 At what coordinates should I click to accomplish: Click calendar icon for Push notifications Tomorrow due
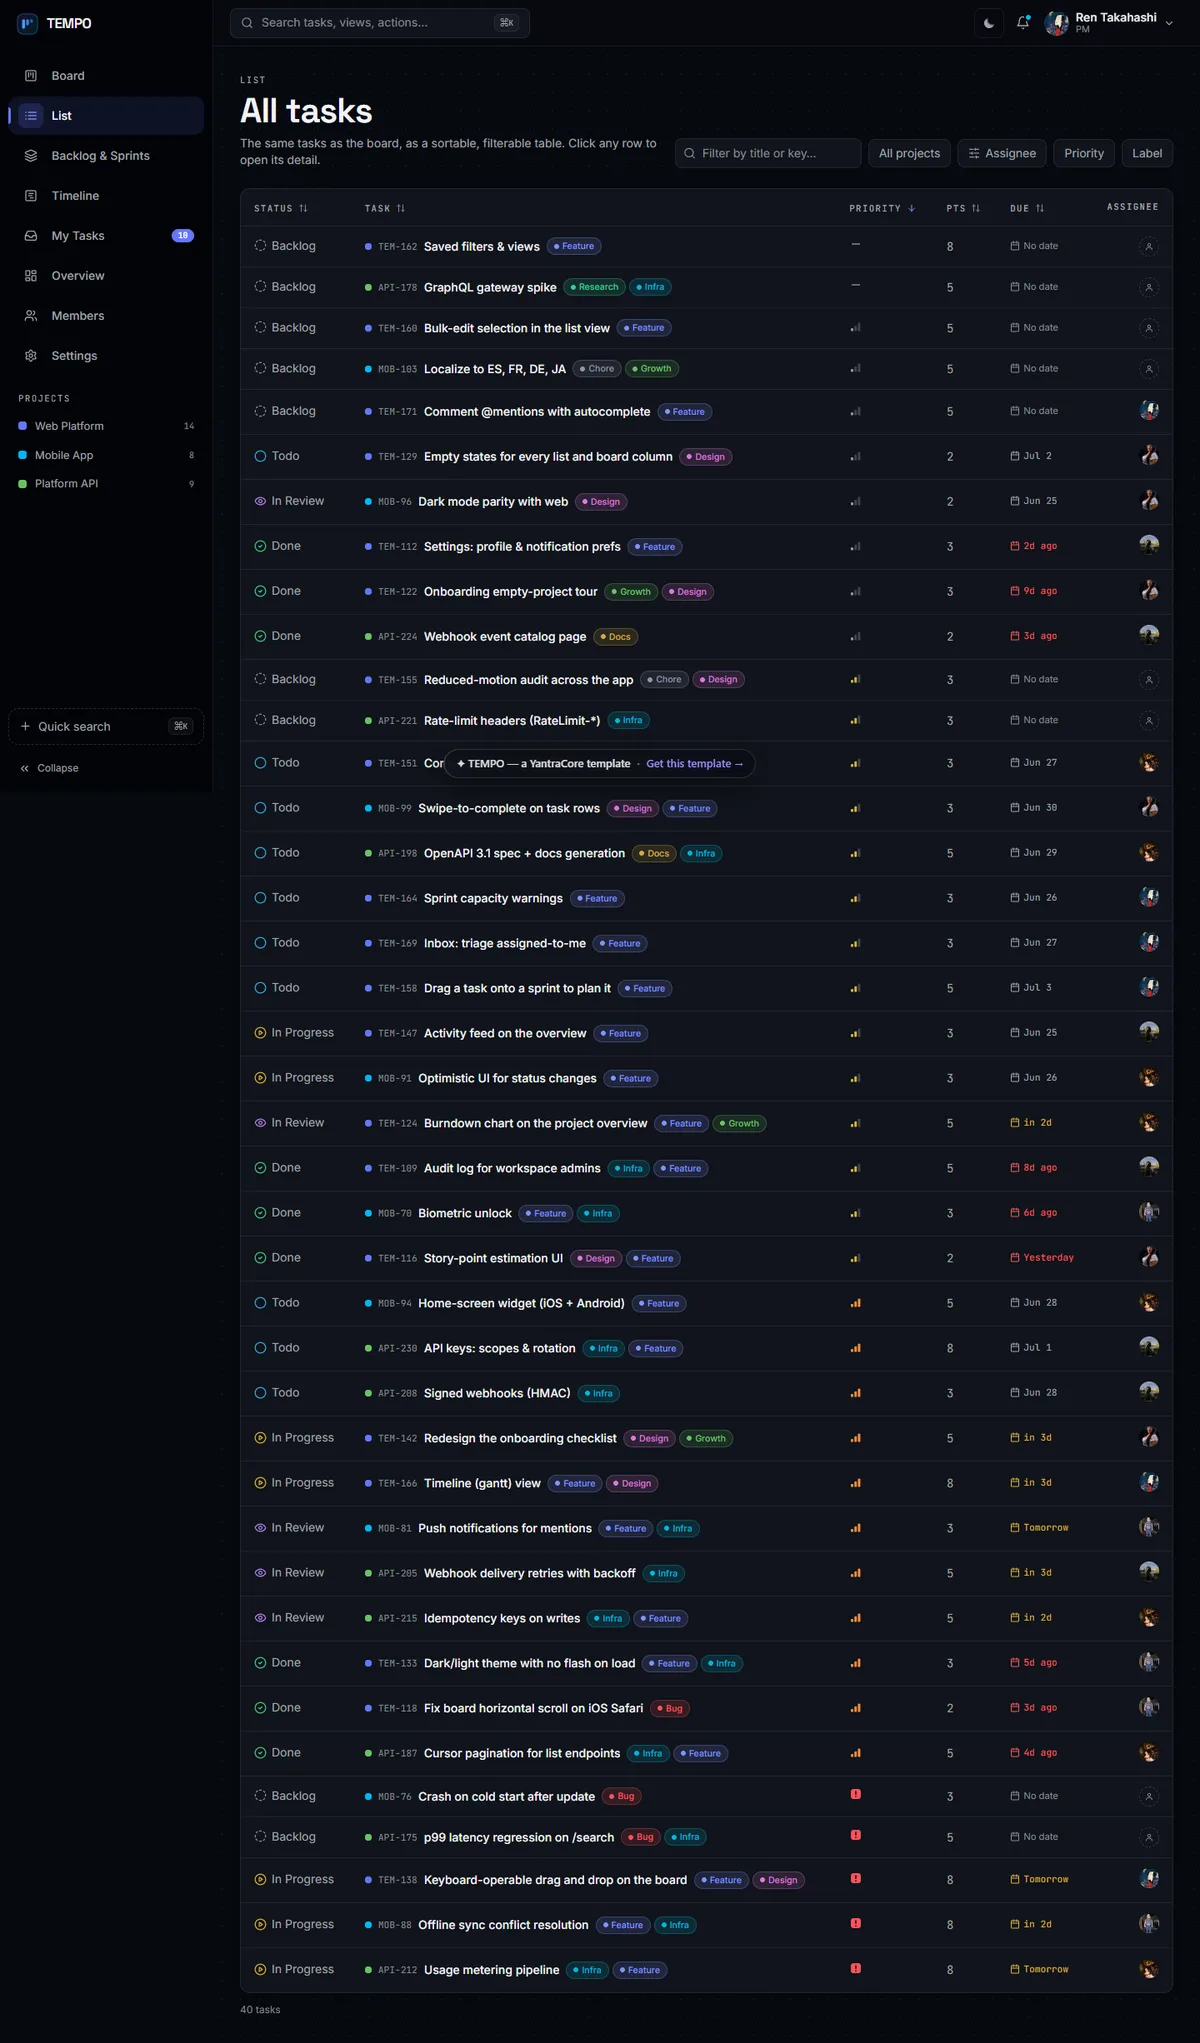(x=1015, y=1528)
